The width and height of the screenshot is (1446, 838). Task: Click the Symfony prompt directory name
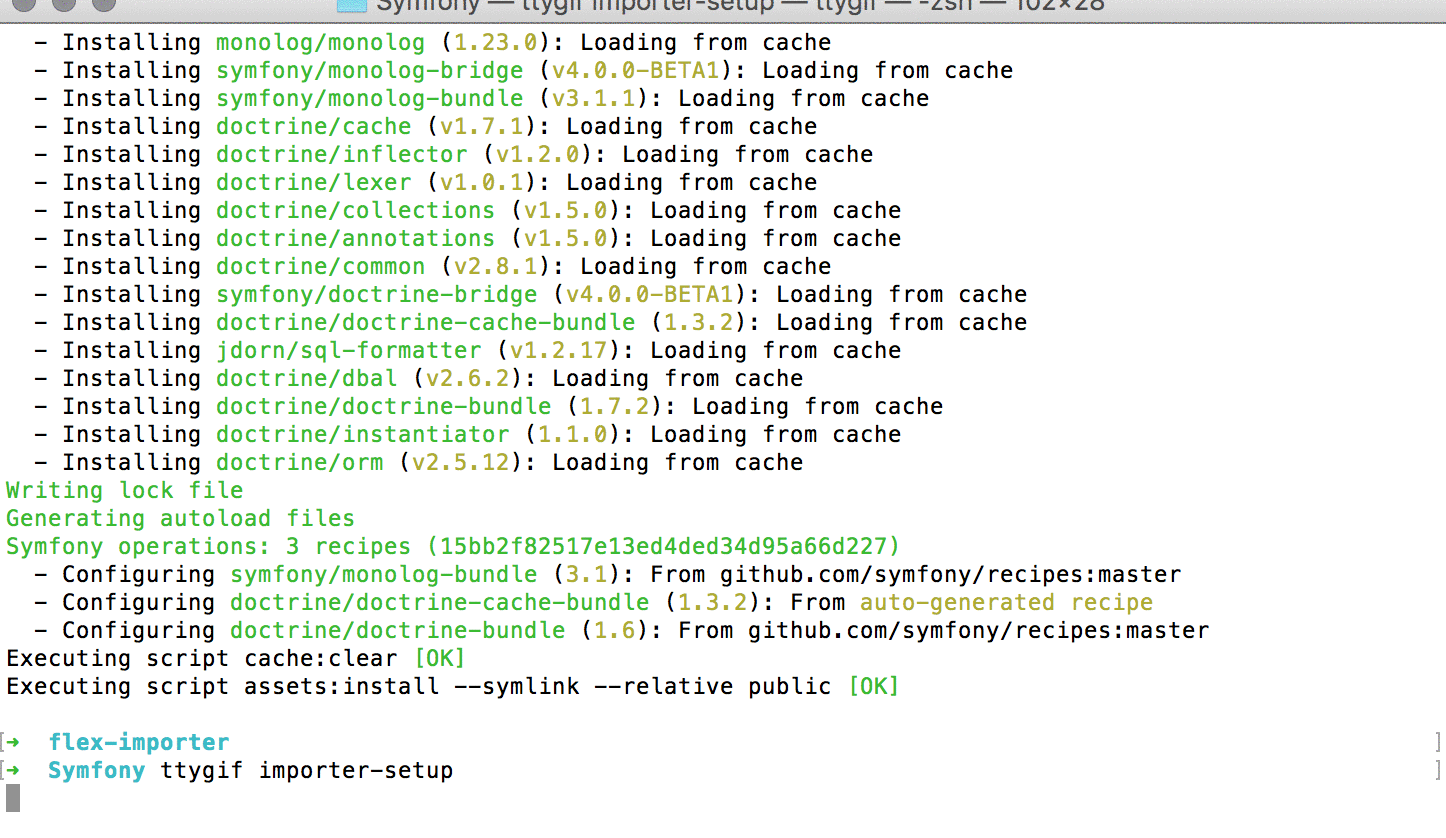(96, 771)
